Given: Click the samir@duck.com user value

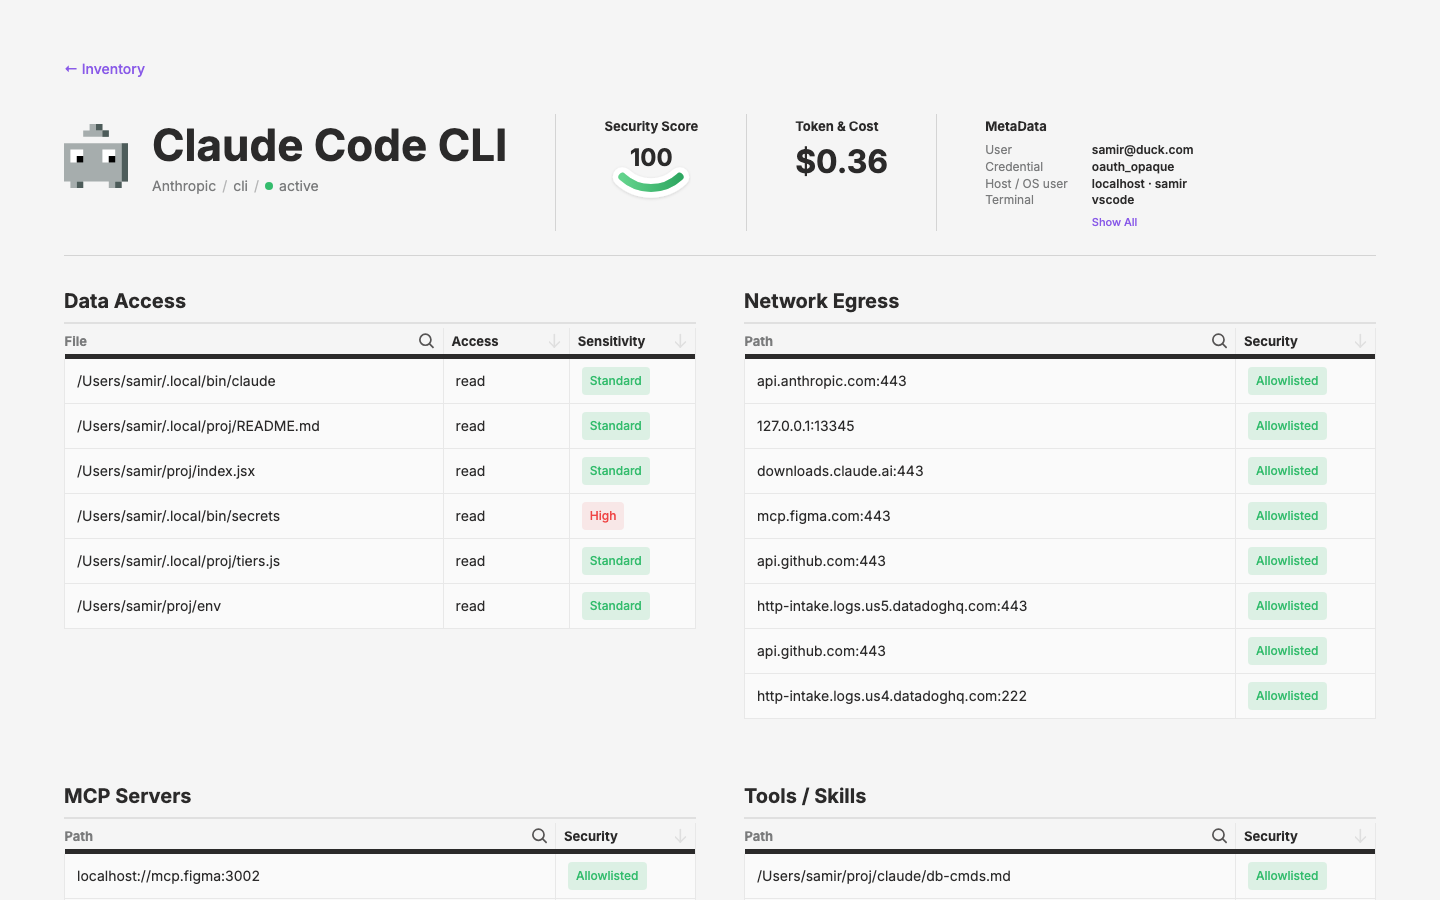Looking at the screenshot, I should tap(1142, 150).
